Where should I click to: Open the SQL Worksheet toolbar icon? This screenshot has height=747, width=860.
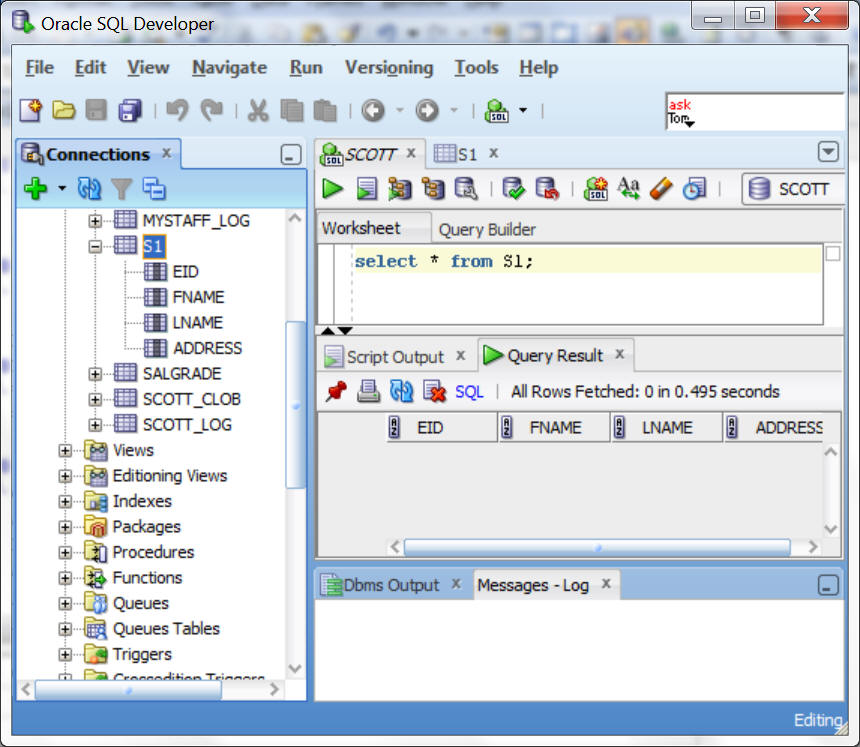(497, 110)
